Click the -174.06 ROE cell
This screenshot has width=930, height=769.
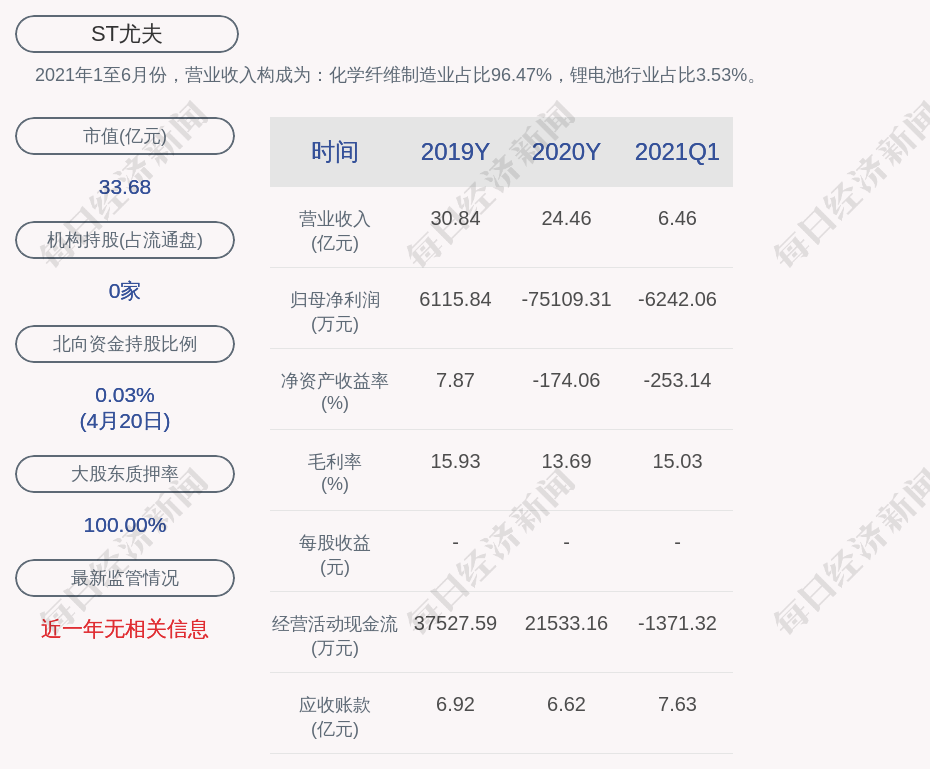pyautogui.click(x=566, y=380)
